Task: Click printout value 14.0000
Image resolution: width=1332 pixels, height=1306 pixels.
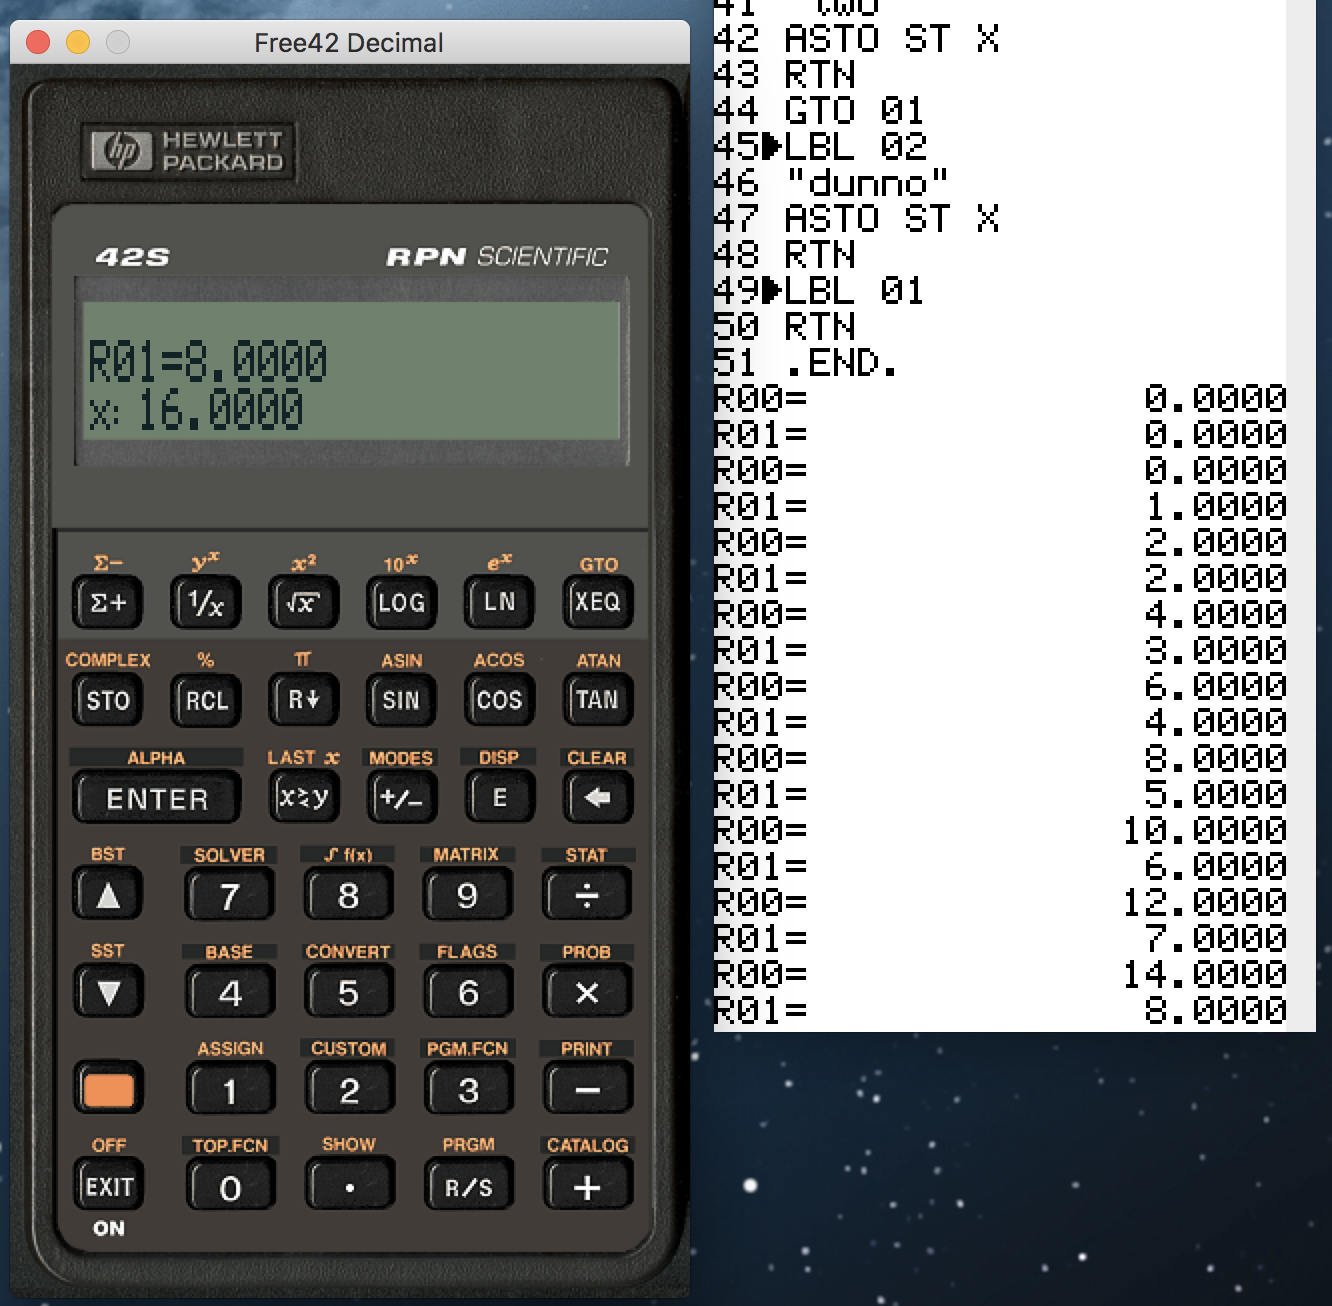Action: (x=1204, y=974)
